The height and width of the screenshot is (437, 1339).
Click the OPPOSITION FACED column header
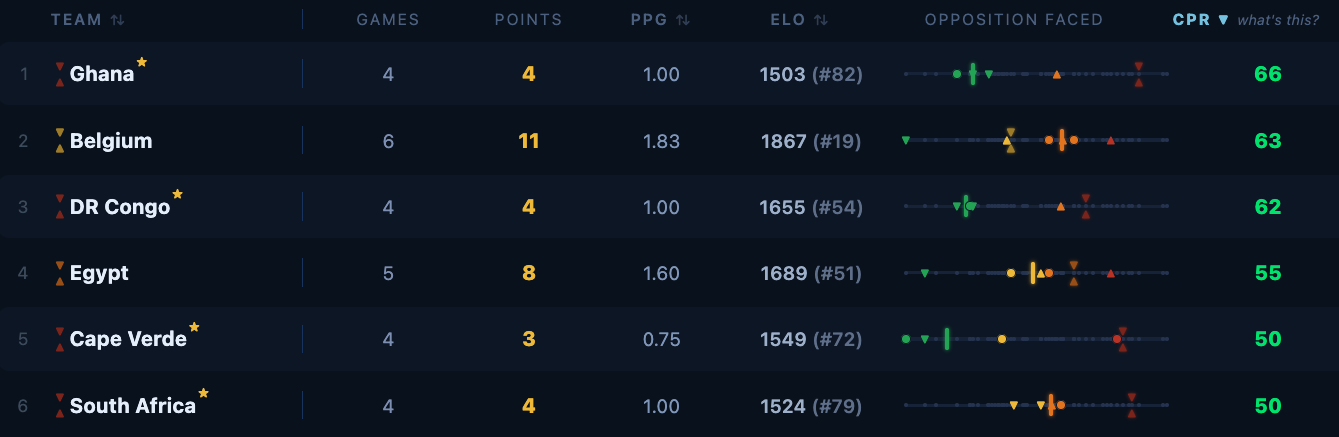point(1014,20)
